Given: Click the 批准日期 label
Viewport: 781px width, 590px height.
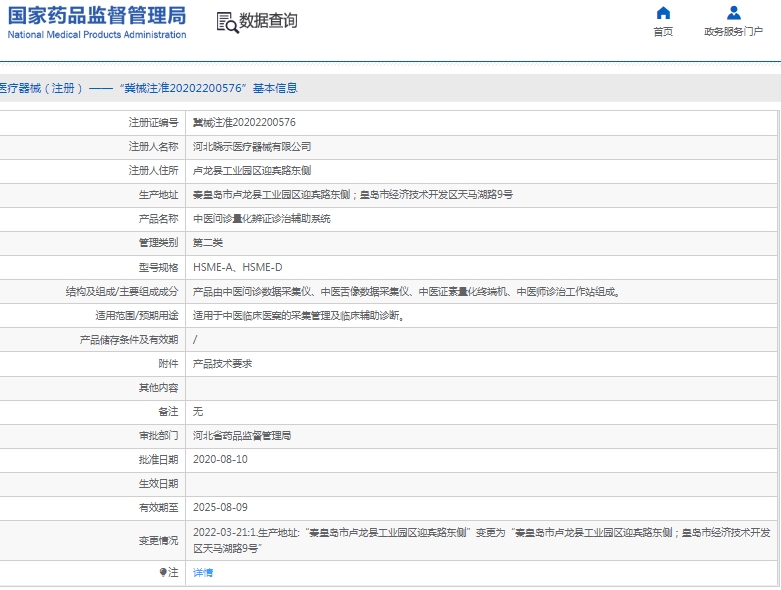Looking at the screenshot, I should [158, 460].
